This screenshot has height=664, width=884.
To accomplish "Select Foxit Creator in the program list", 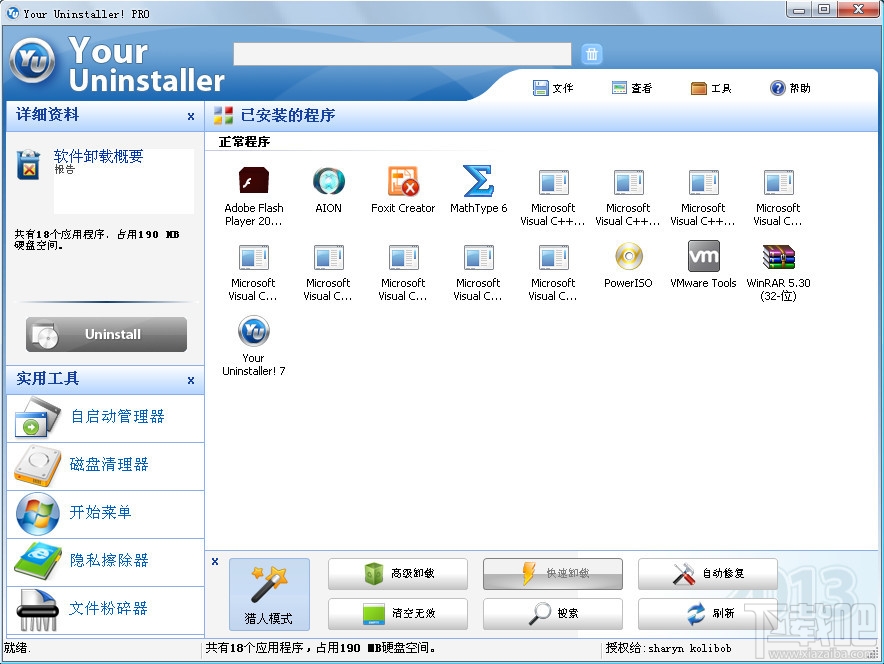I will click(x=403, y=181).
